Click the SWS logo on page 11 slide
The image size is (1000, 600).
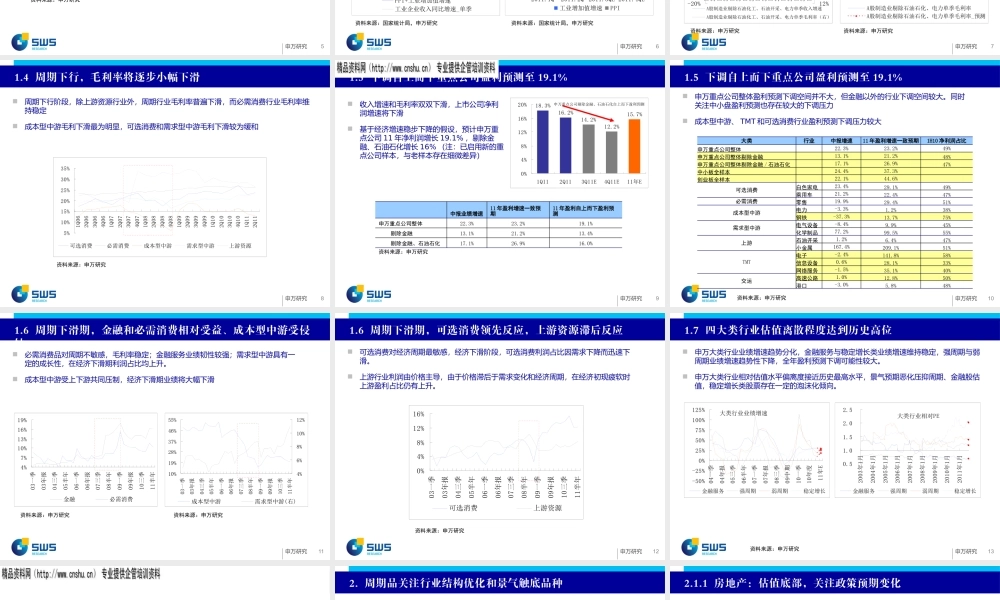coord(34,547)
